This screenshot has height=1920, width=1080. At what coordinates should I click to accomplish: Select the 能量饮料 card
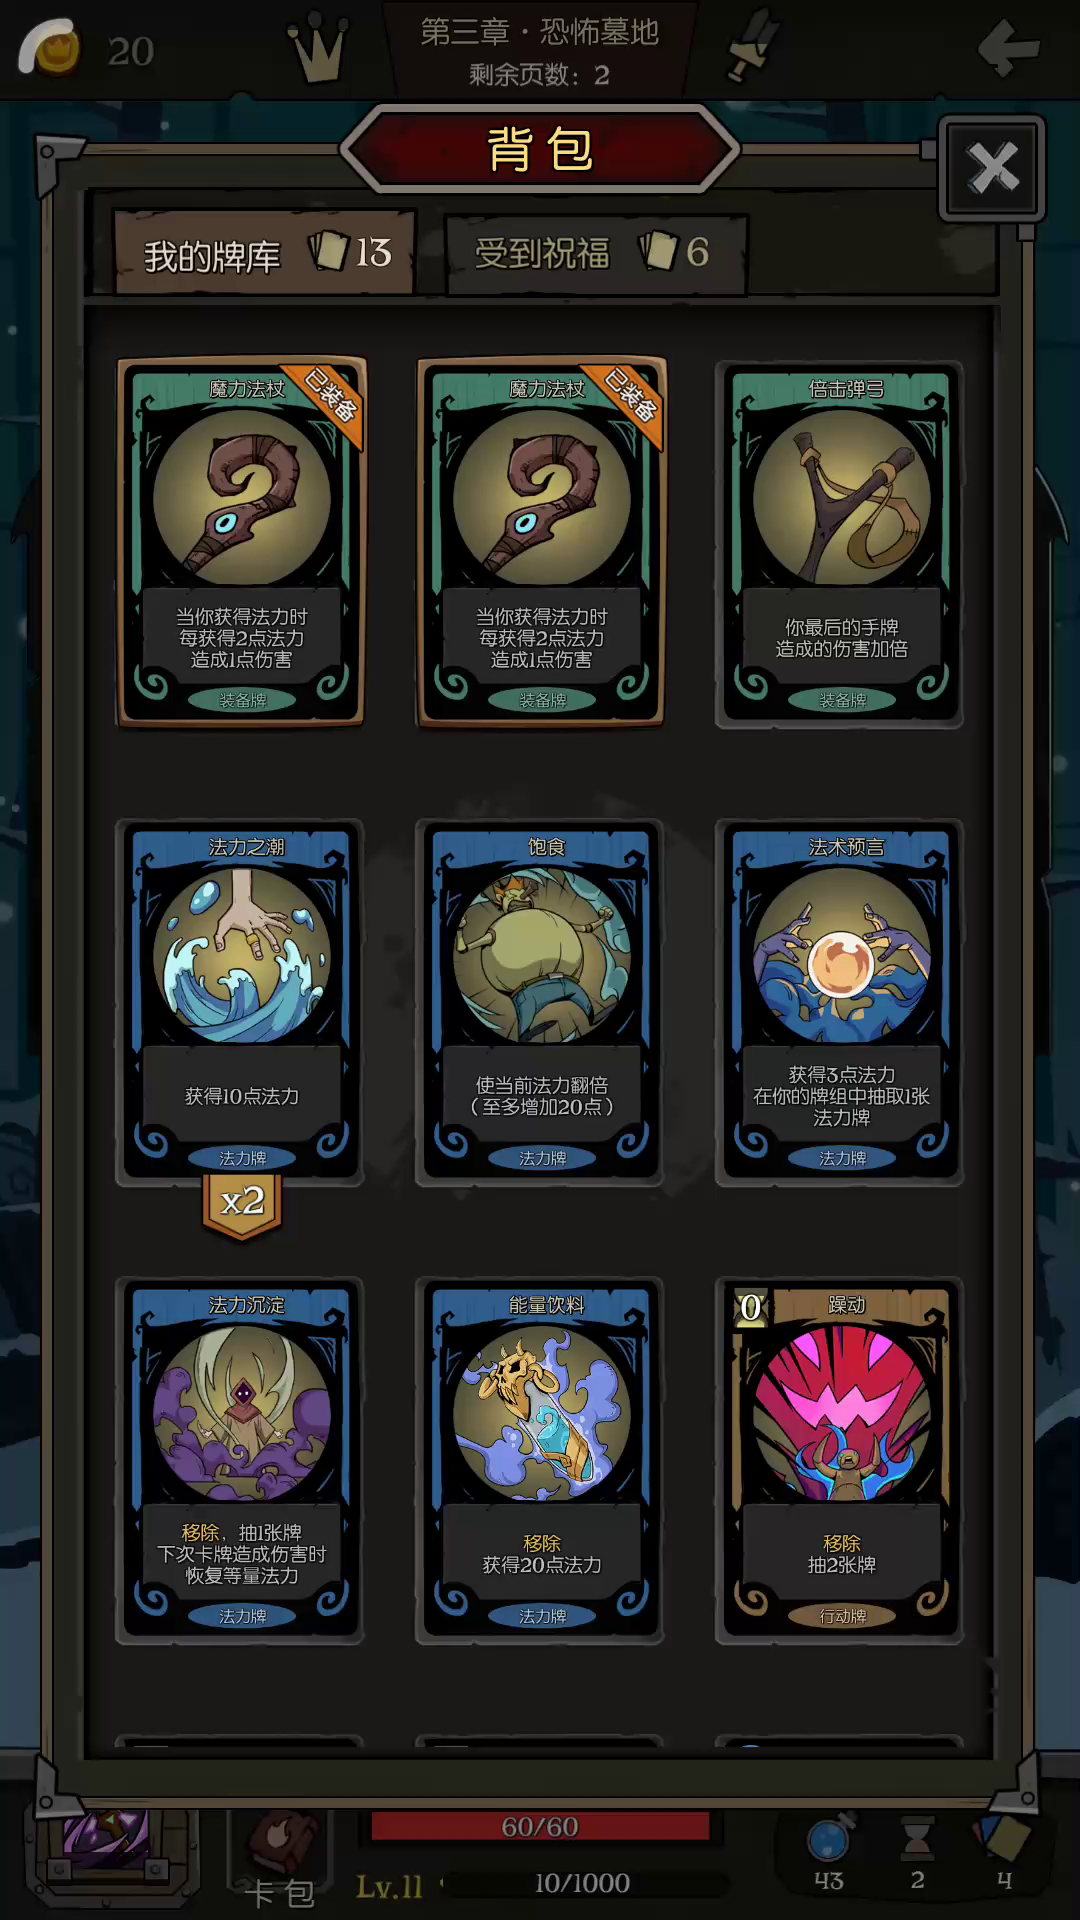pos(540,1460)
